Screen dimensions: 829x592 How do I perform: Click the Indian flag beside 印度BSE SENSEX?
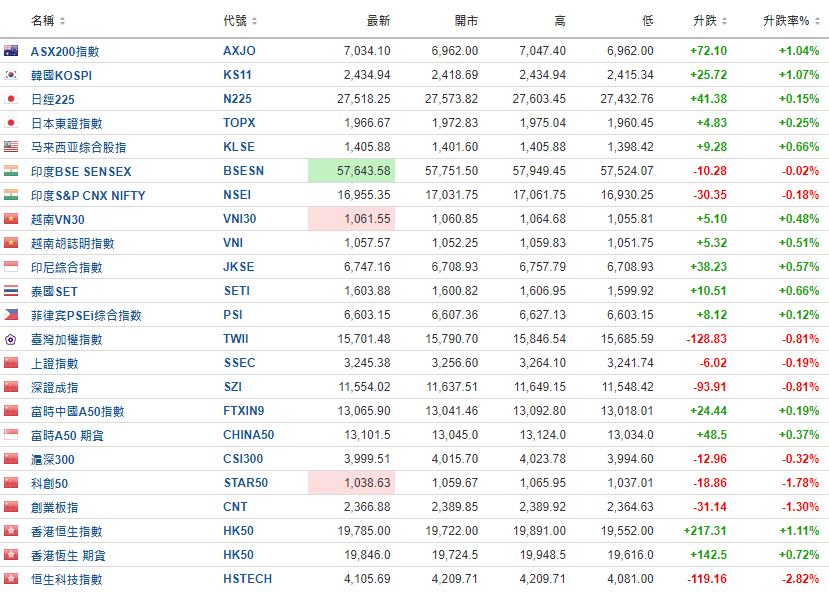point(11,171)
